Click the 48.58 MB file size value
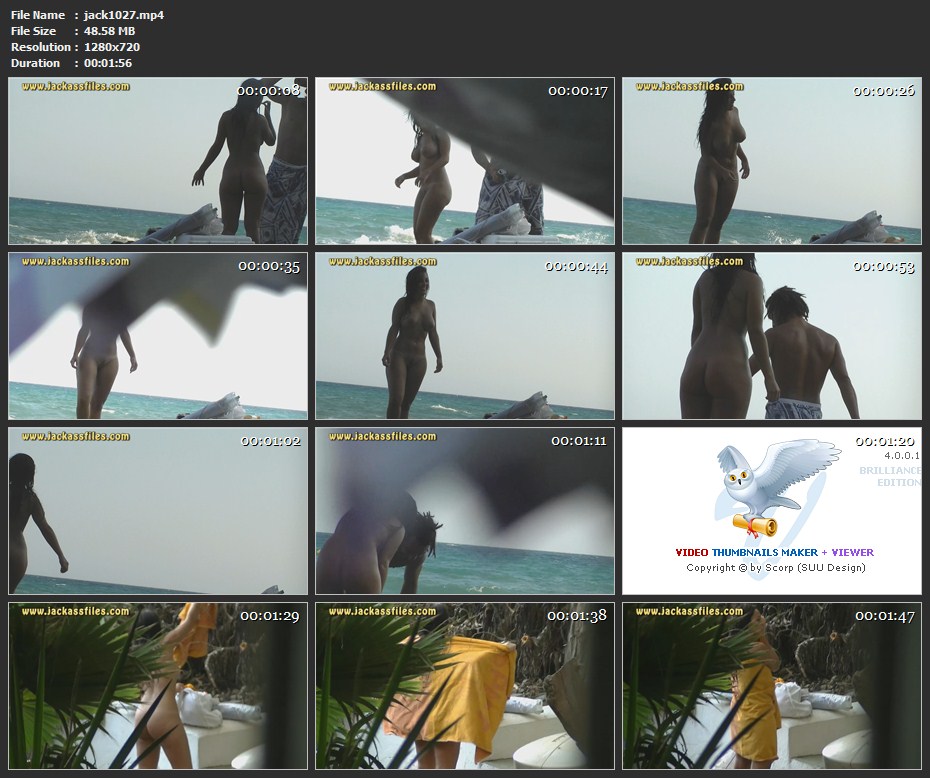 pos(110,31)
